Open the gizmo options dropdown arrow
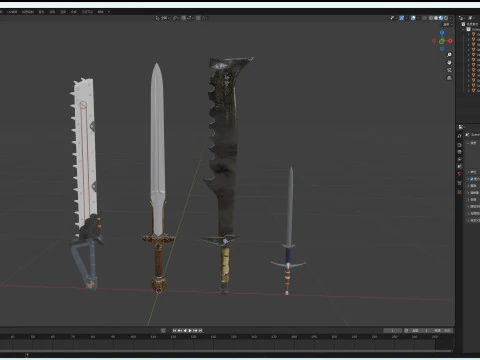Image resolution: width=480 pixels, height=360 pixels. point(407,18)
